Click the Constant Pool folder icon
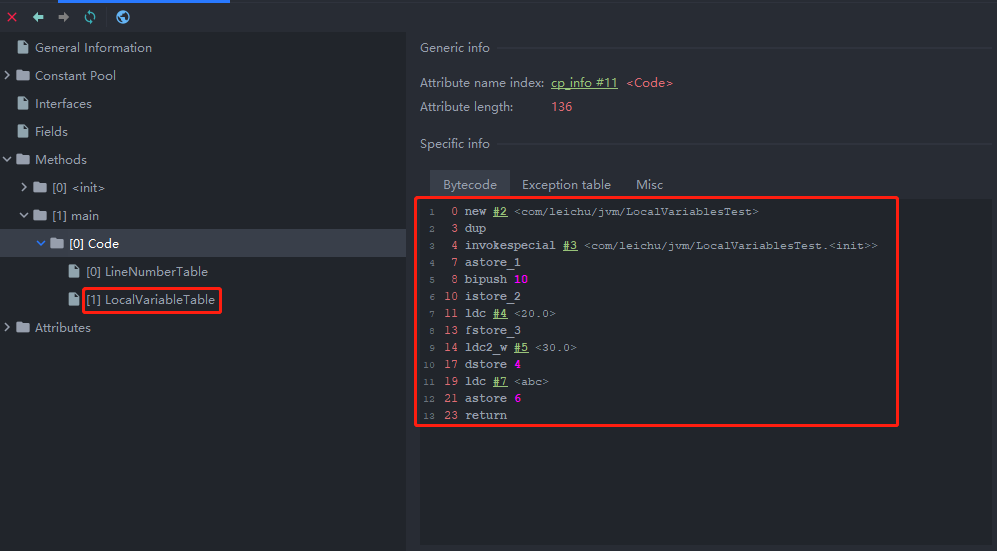The width and height of the screenshot is (997, 551). (x=23, y=76)
